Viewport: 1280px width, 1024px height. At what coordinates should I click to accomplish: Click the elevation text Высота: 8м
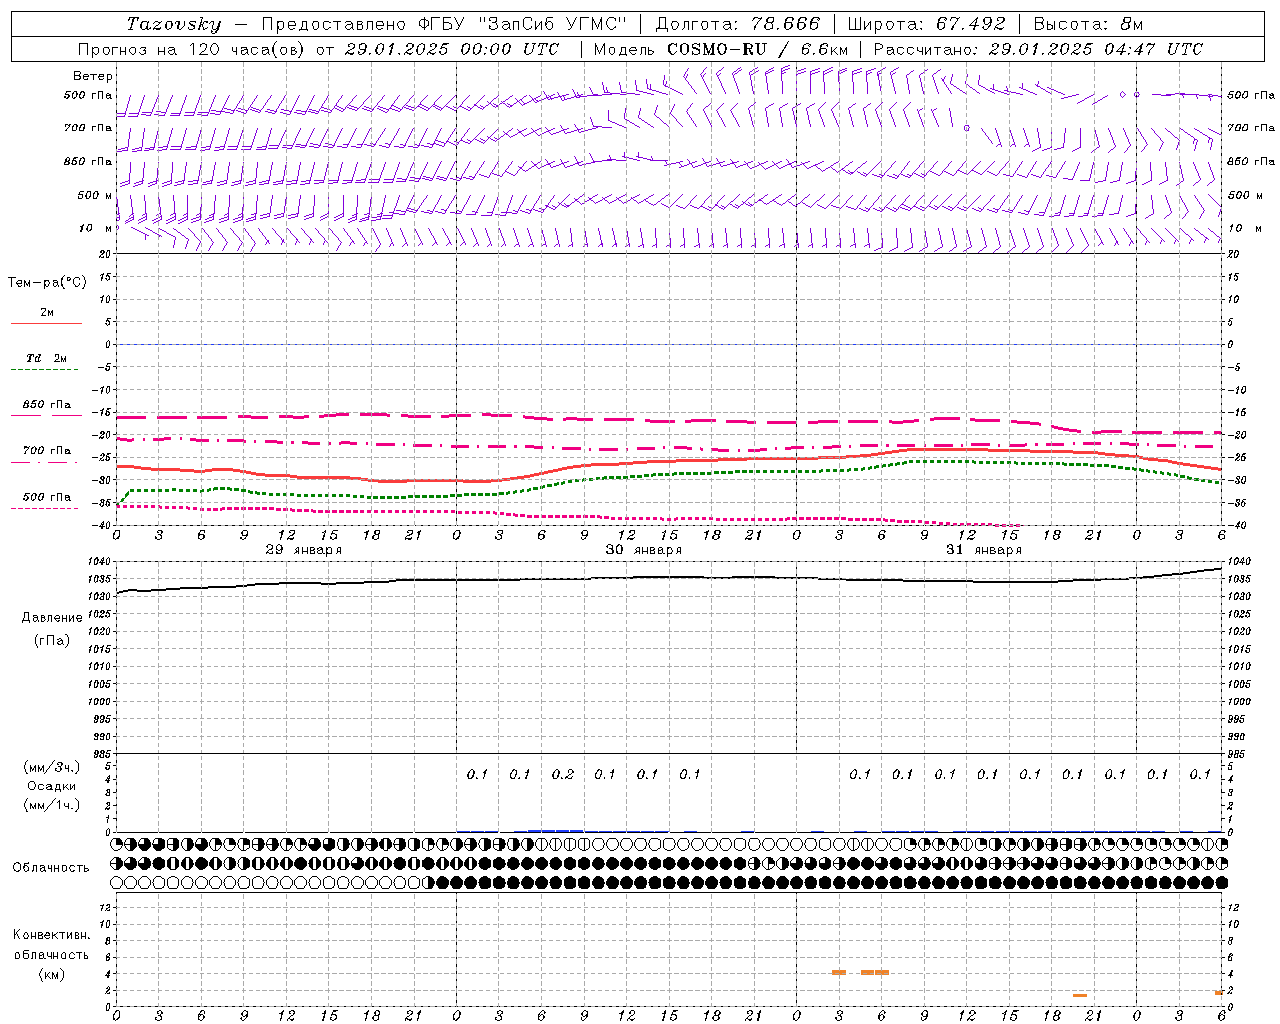pyautogui.click(x=1089, y=24)
